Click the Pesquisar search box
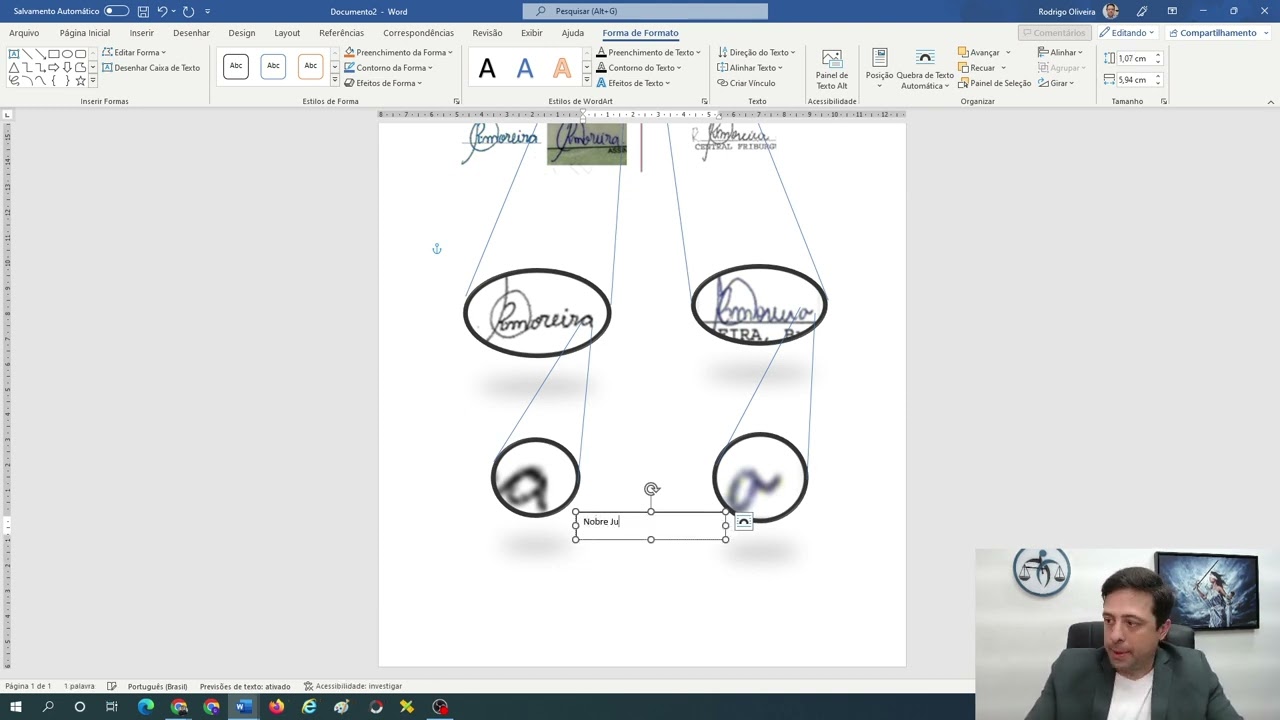 (645, 11)
